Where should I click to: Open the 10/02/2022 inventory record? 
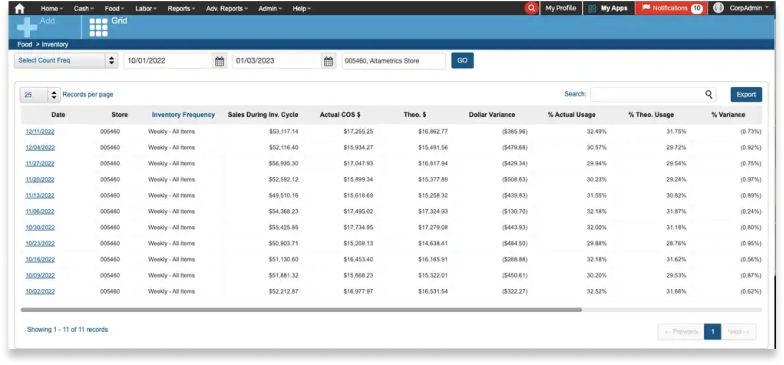(40, 292)
